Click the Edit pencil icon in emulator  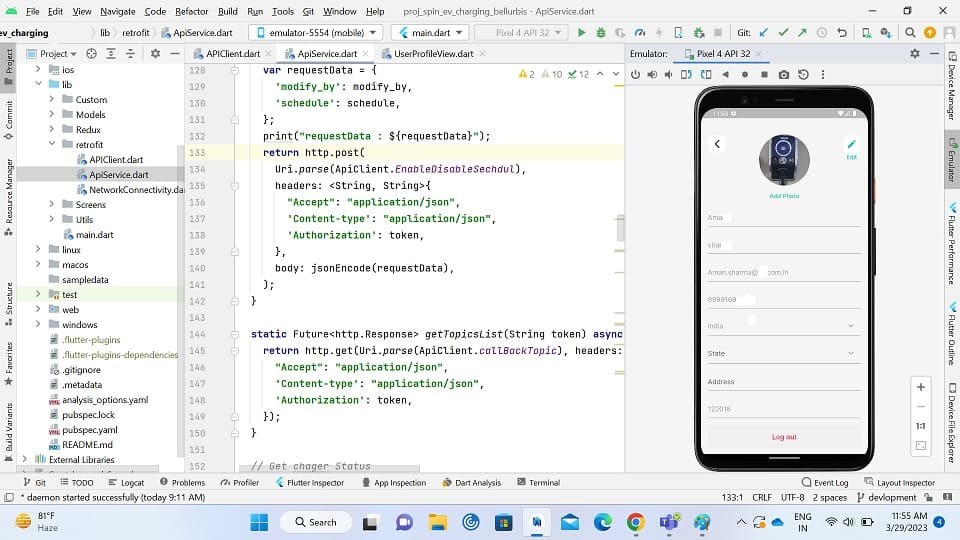[x=851, y=144]
